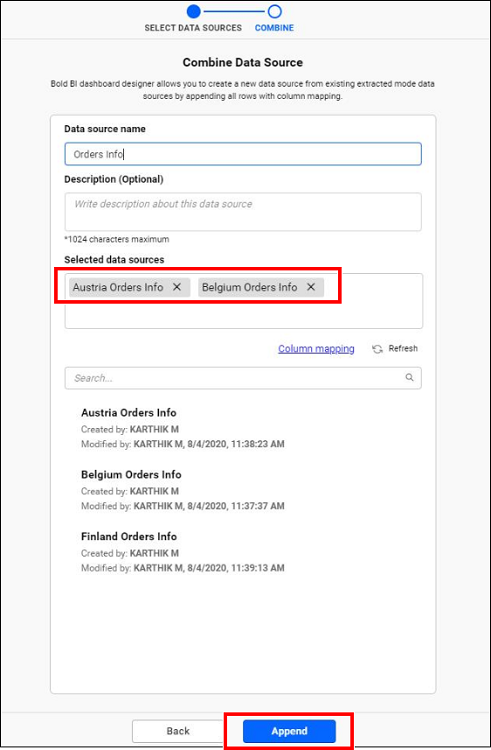Screen dimensions: 491x750
Task: Remove Austria Orders Info chip via X icon
Action: click(x=177, y=287)
